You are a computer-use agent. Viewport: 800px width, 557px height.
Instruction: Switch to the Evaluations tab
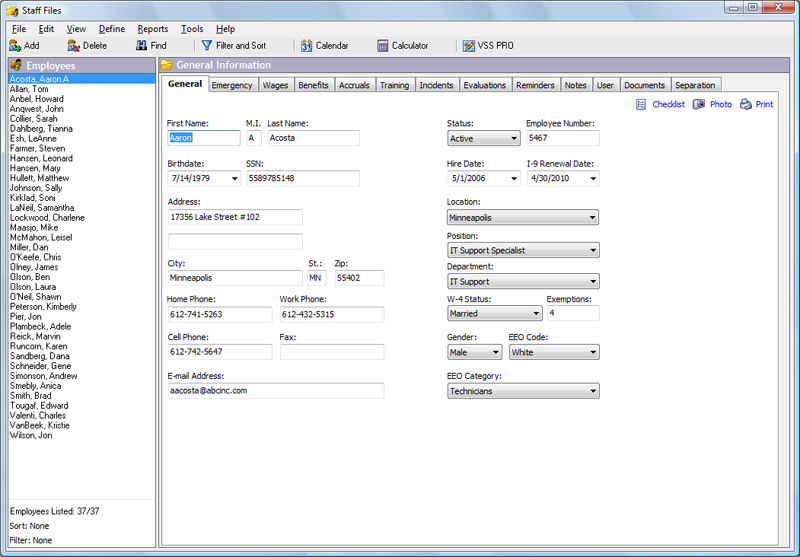pyautogui.click(x=485, y=85)
